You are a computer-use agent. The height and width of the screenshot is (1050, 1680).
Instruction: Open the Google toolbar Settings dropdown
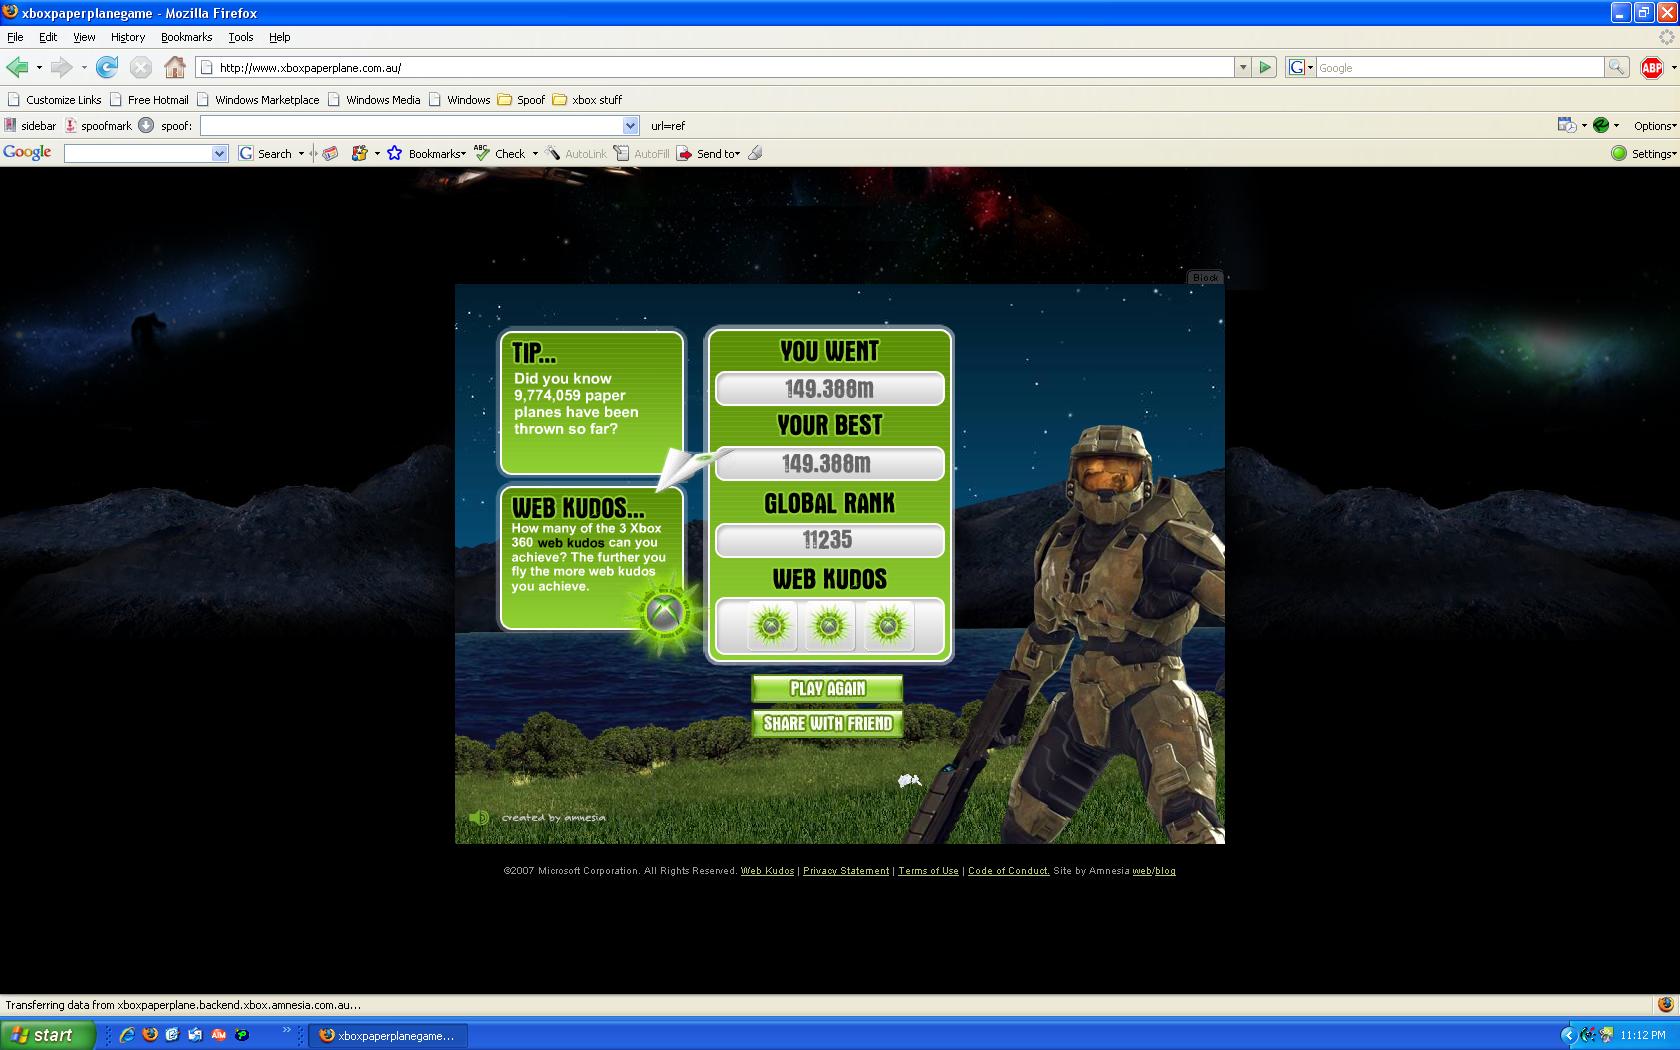click(1654, 153)
